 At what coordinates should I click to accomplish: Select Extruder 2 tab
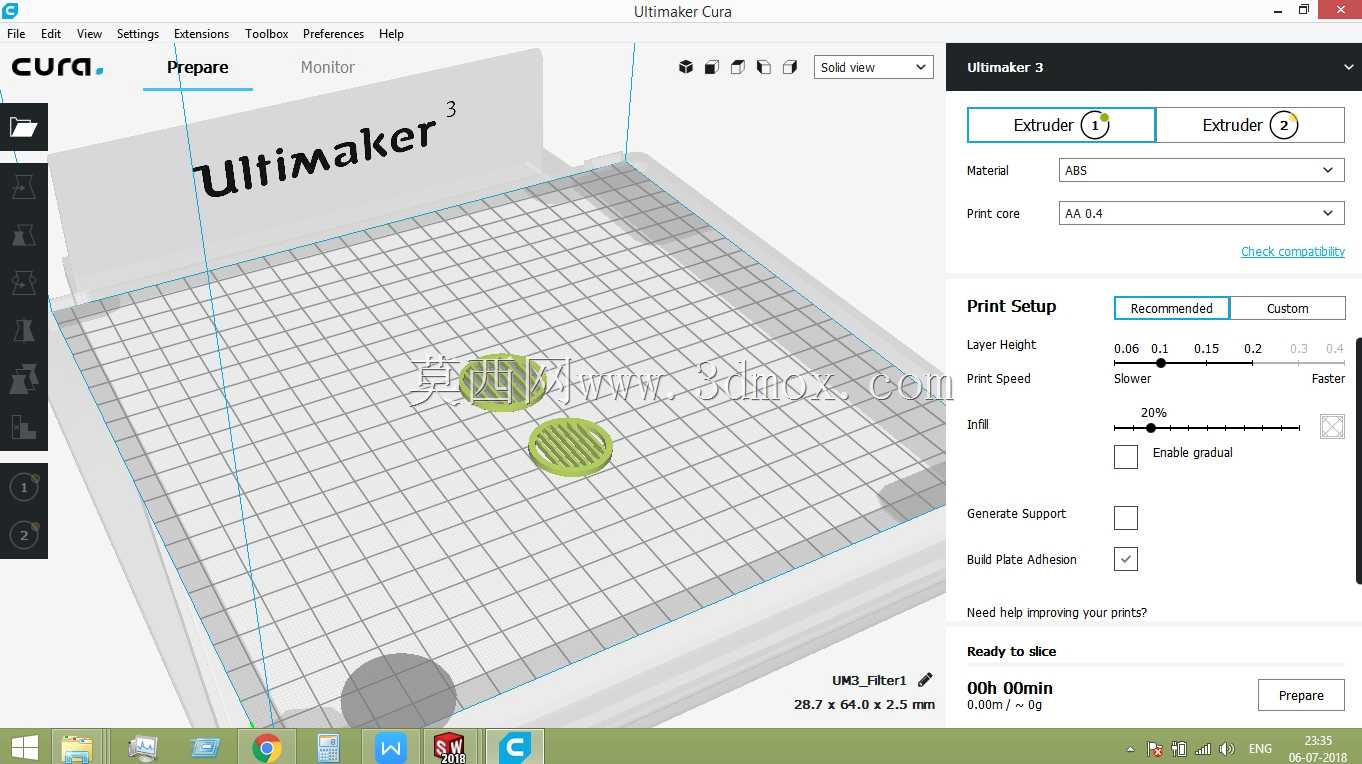(x=1250, y=125)
